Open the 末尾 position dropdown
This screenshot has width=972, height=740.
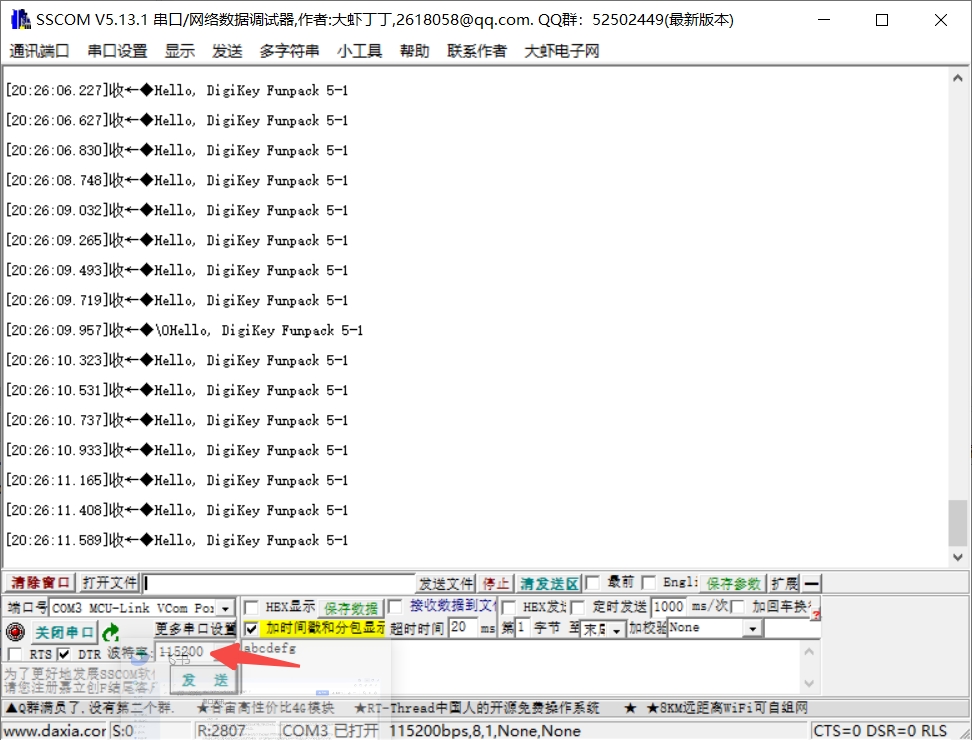[617, 629]
